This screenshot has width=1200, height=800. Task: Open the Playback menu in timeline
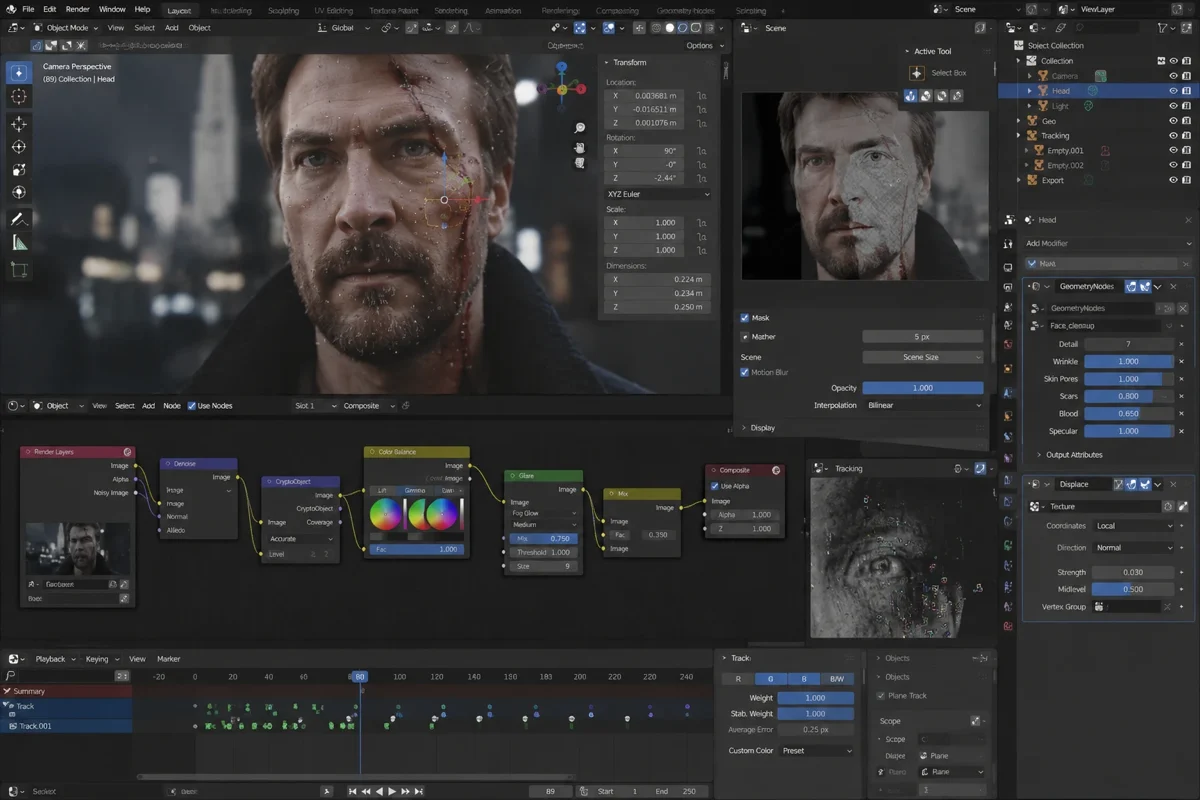(54, 659)
